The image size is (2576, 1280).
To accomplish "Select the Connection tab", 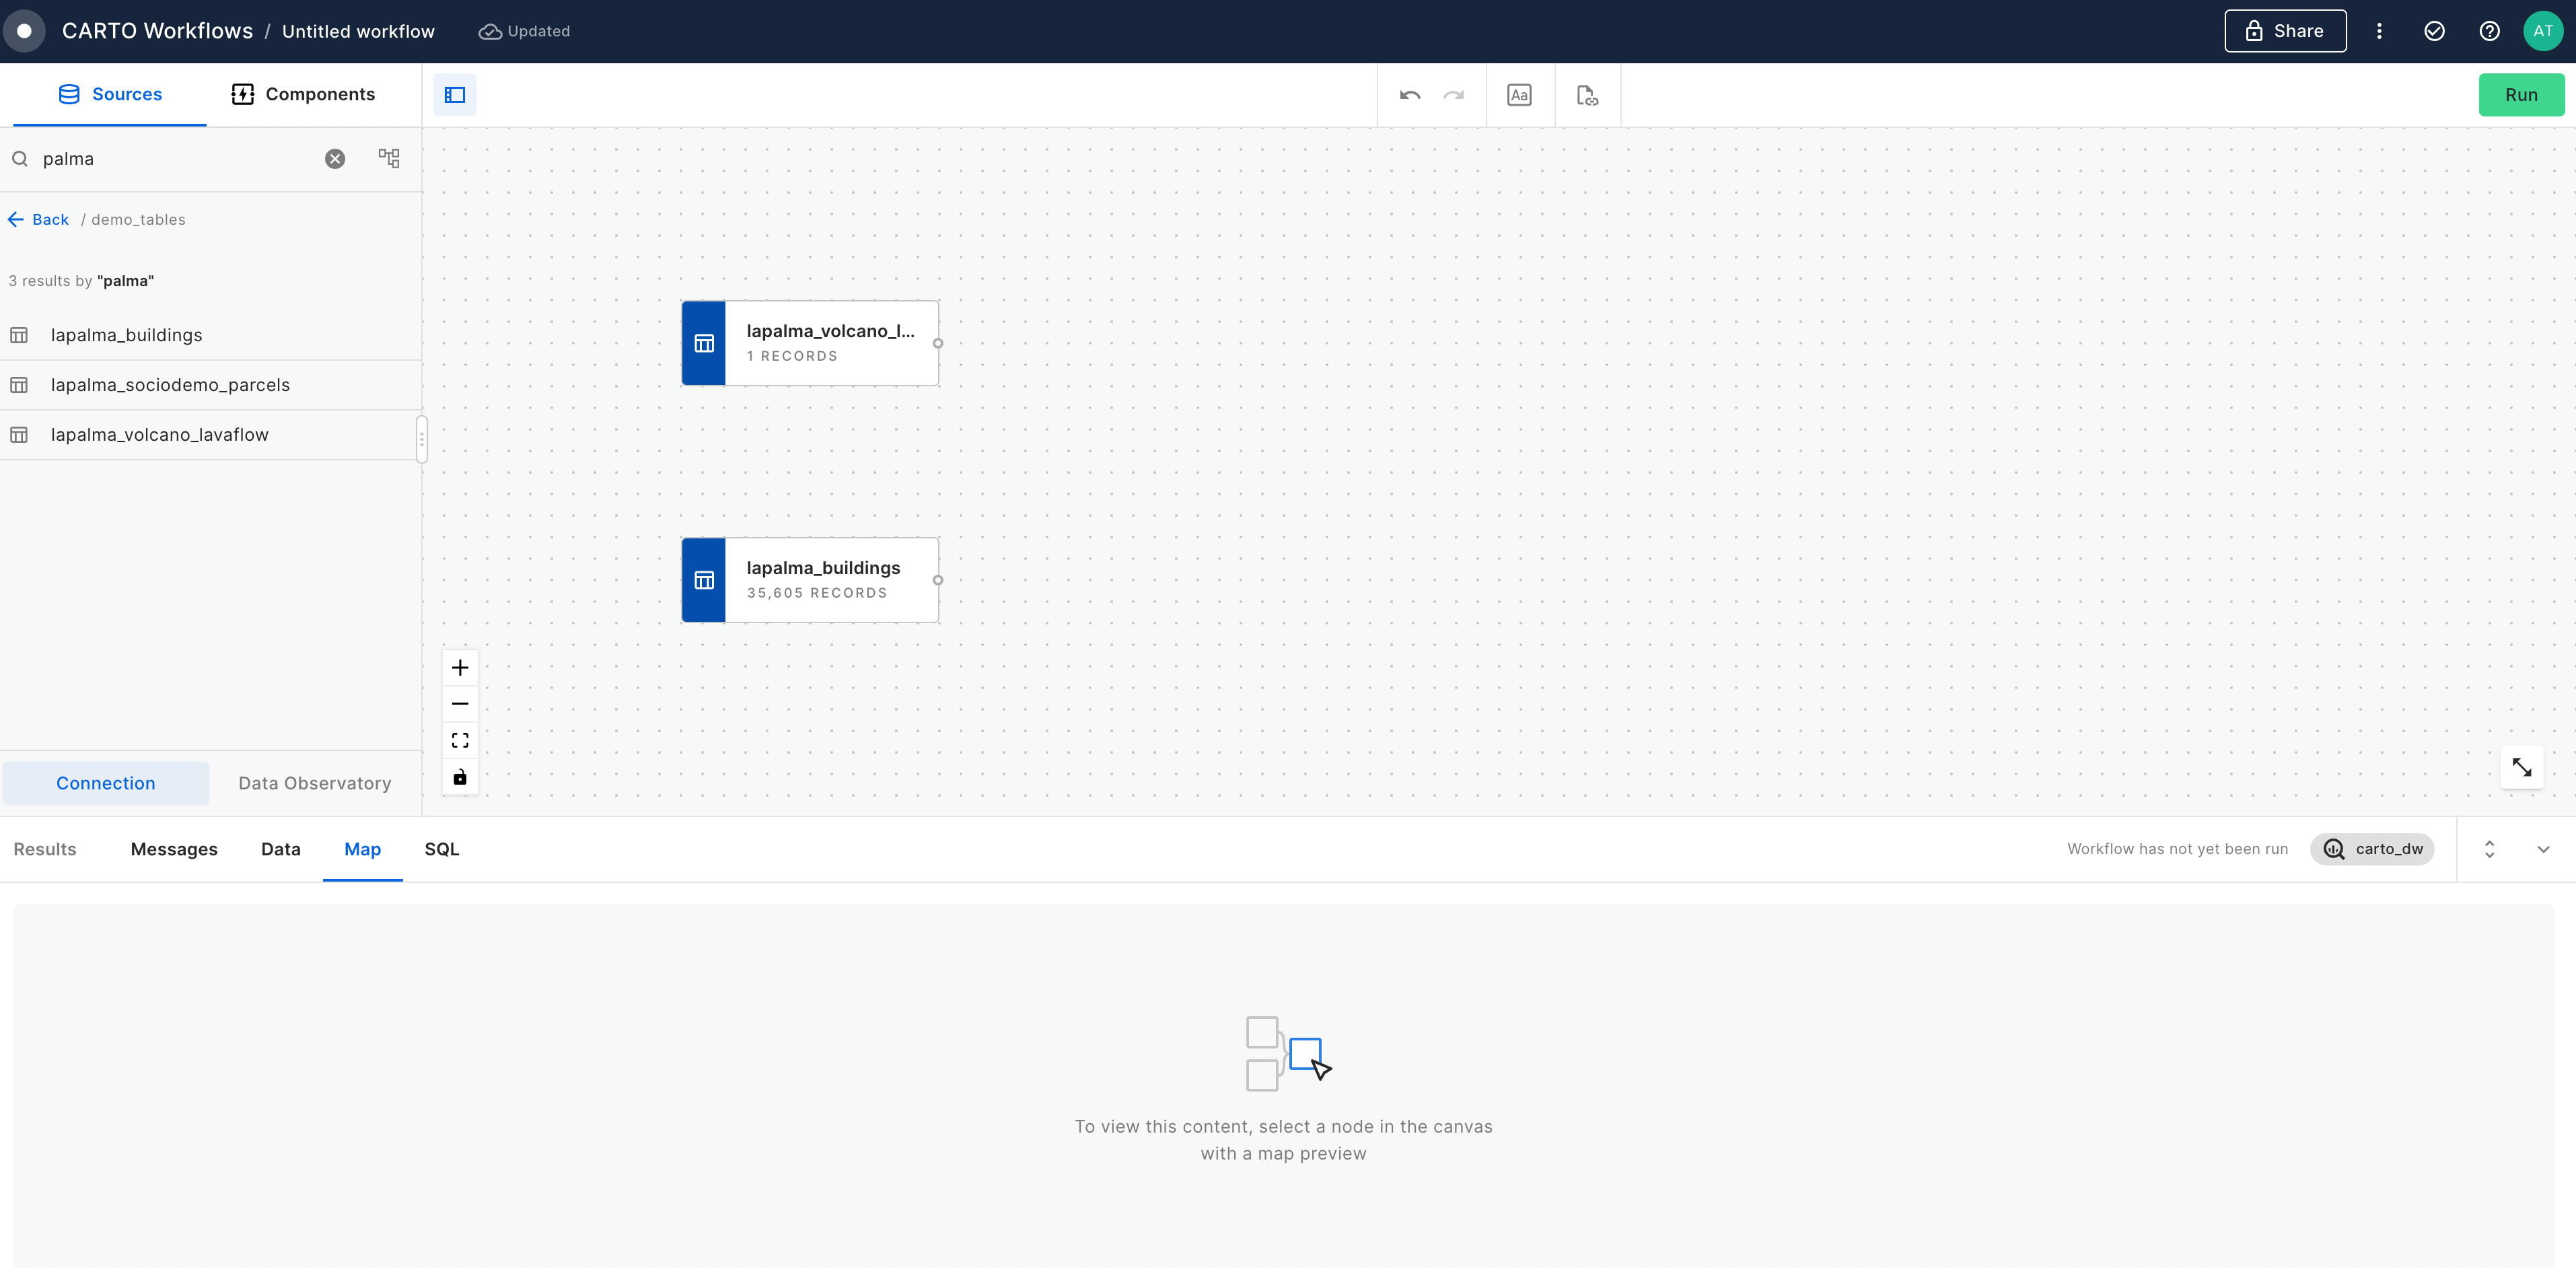I will 106,783.
